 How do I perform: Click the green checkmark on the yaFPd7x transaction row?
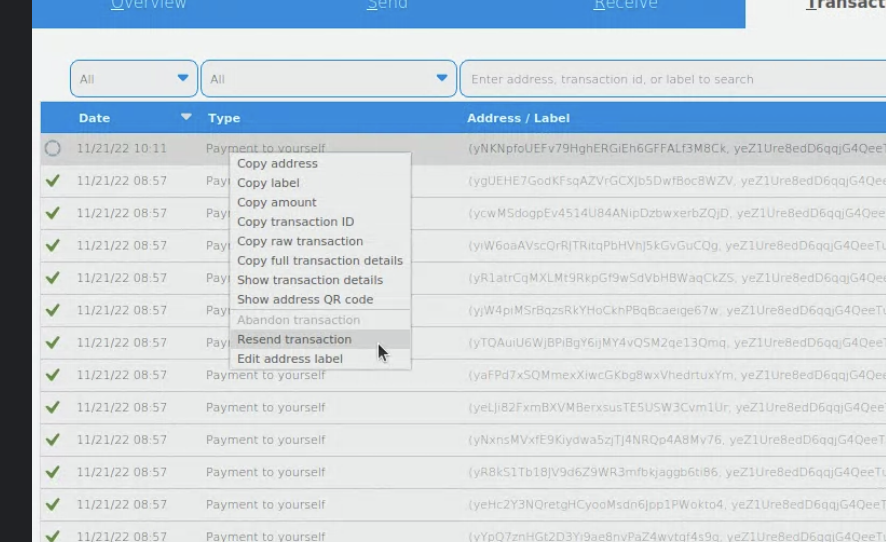click(53, 375)
